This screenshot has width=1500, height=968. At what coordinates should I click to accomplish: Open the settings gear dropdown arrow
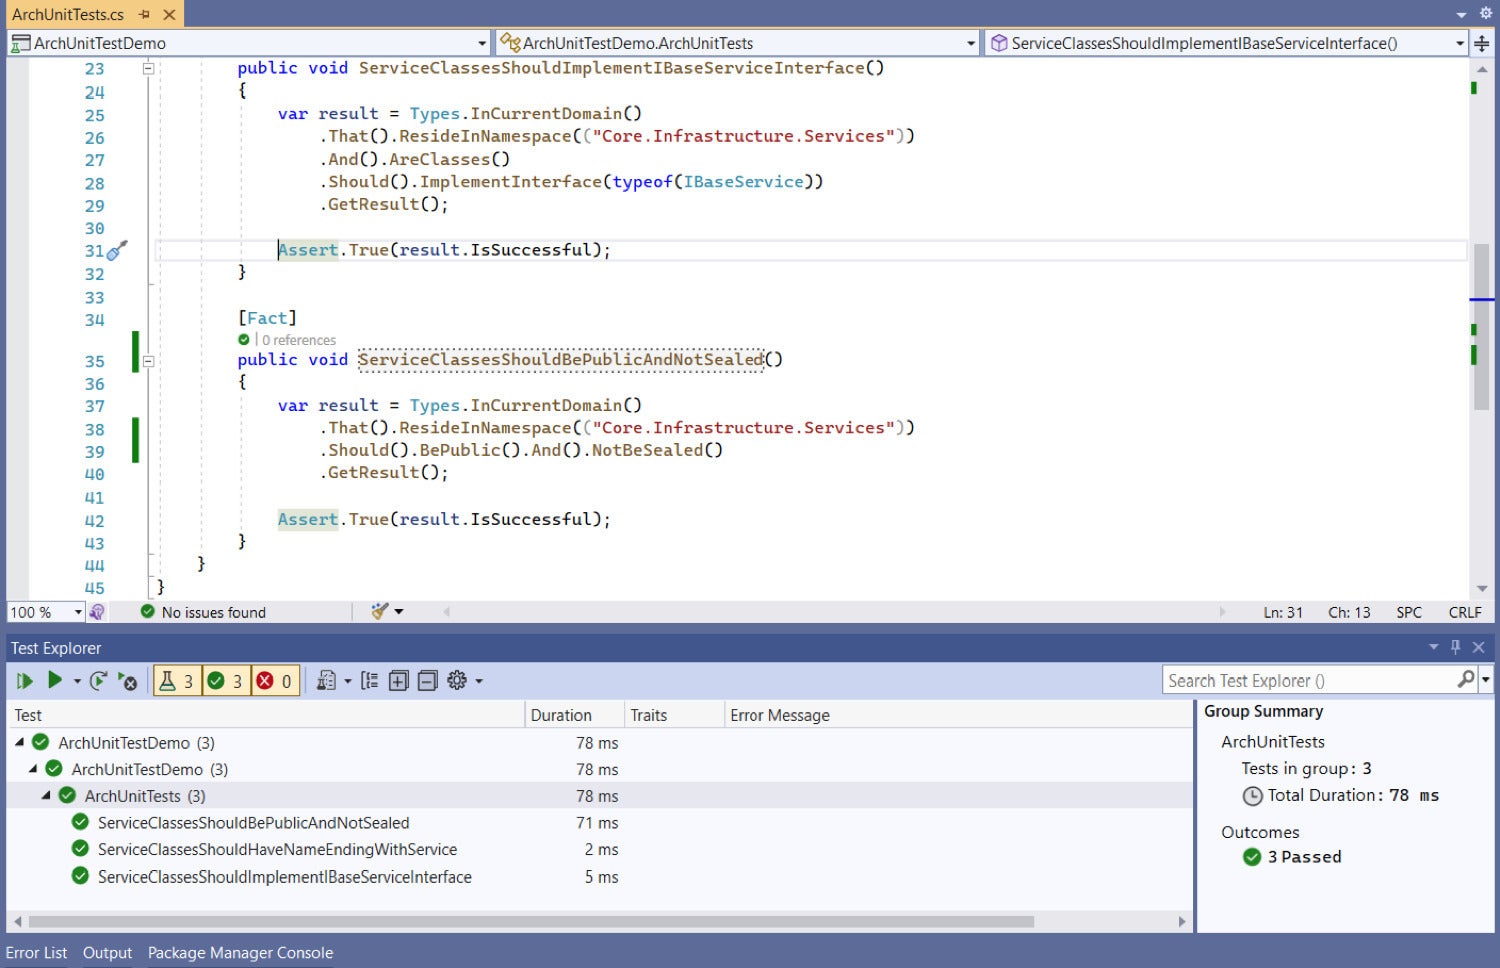[479, 681]
